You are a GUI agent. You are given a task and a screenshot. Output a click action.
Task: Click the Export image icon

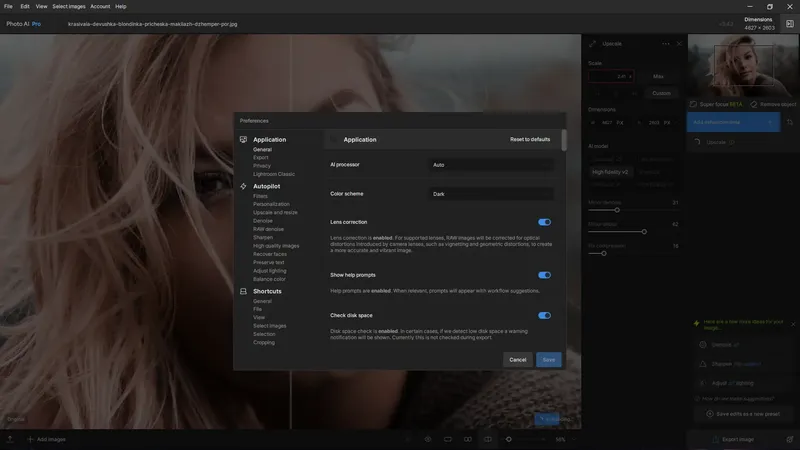point(715,439)
